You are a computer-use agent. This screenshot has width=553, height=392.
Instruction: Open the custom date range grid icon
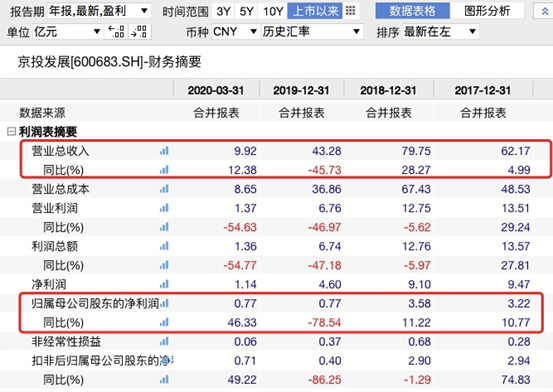350,11
